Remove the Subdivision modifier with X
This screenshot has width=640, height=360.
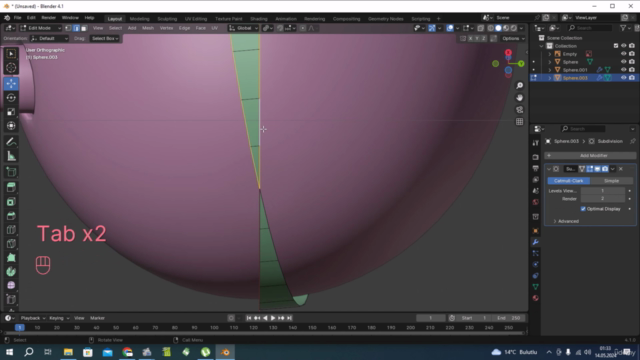(621, 169)
